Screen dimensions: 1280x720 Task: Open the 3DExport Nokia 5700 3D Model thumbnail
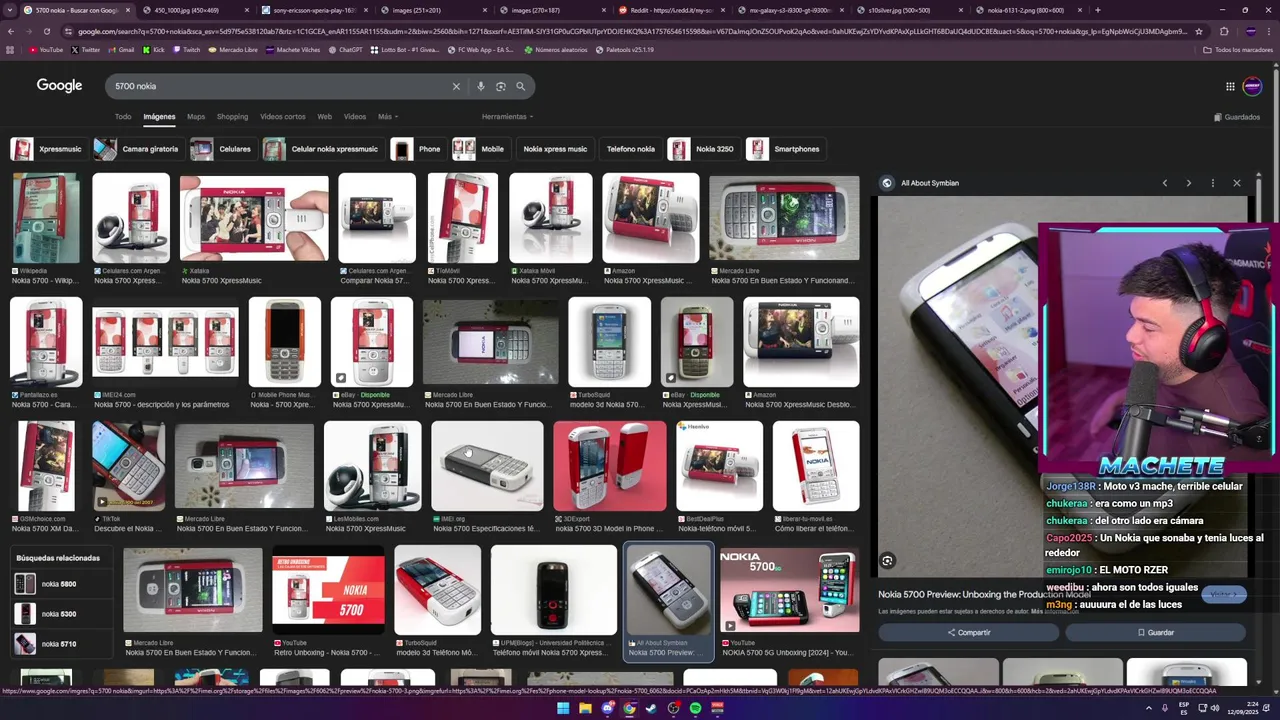tap(609, 466)
